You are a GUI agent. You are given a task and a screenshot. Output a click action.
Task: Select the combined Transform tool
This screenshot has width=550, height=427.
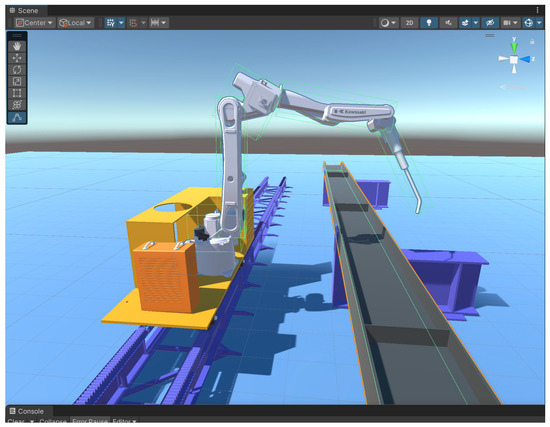[17, 105]
